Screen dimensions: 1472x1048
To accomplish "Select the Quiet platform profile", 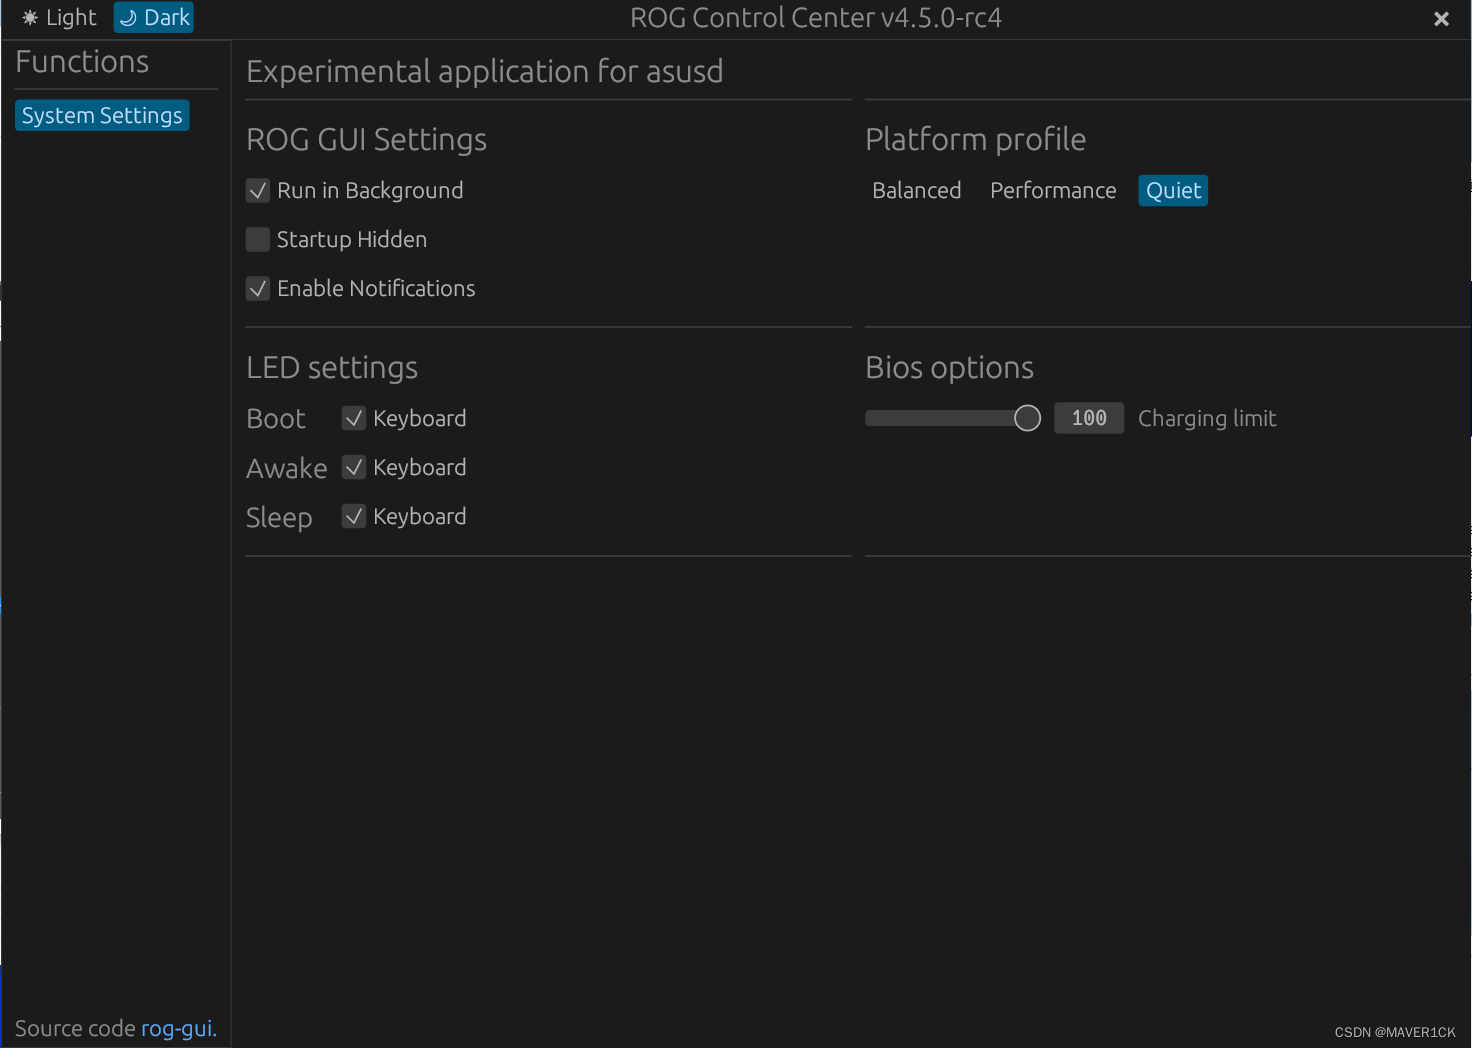I will tap(1173, 191).
